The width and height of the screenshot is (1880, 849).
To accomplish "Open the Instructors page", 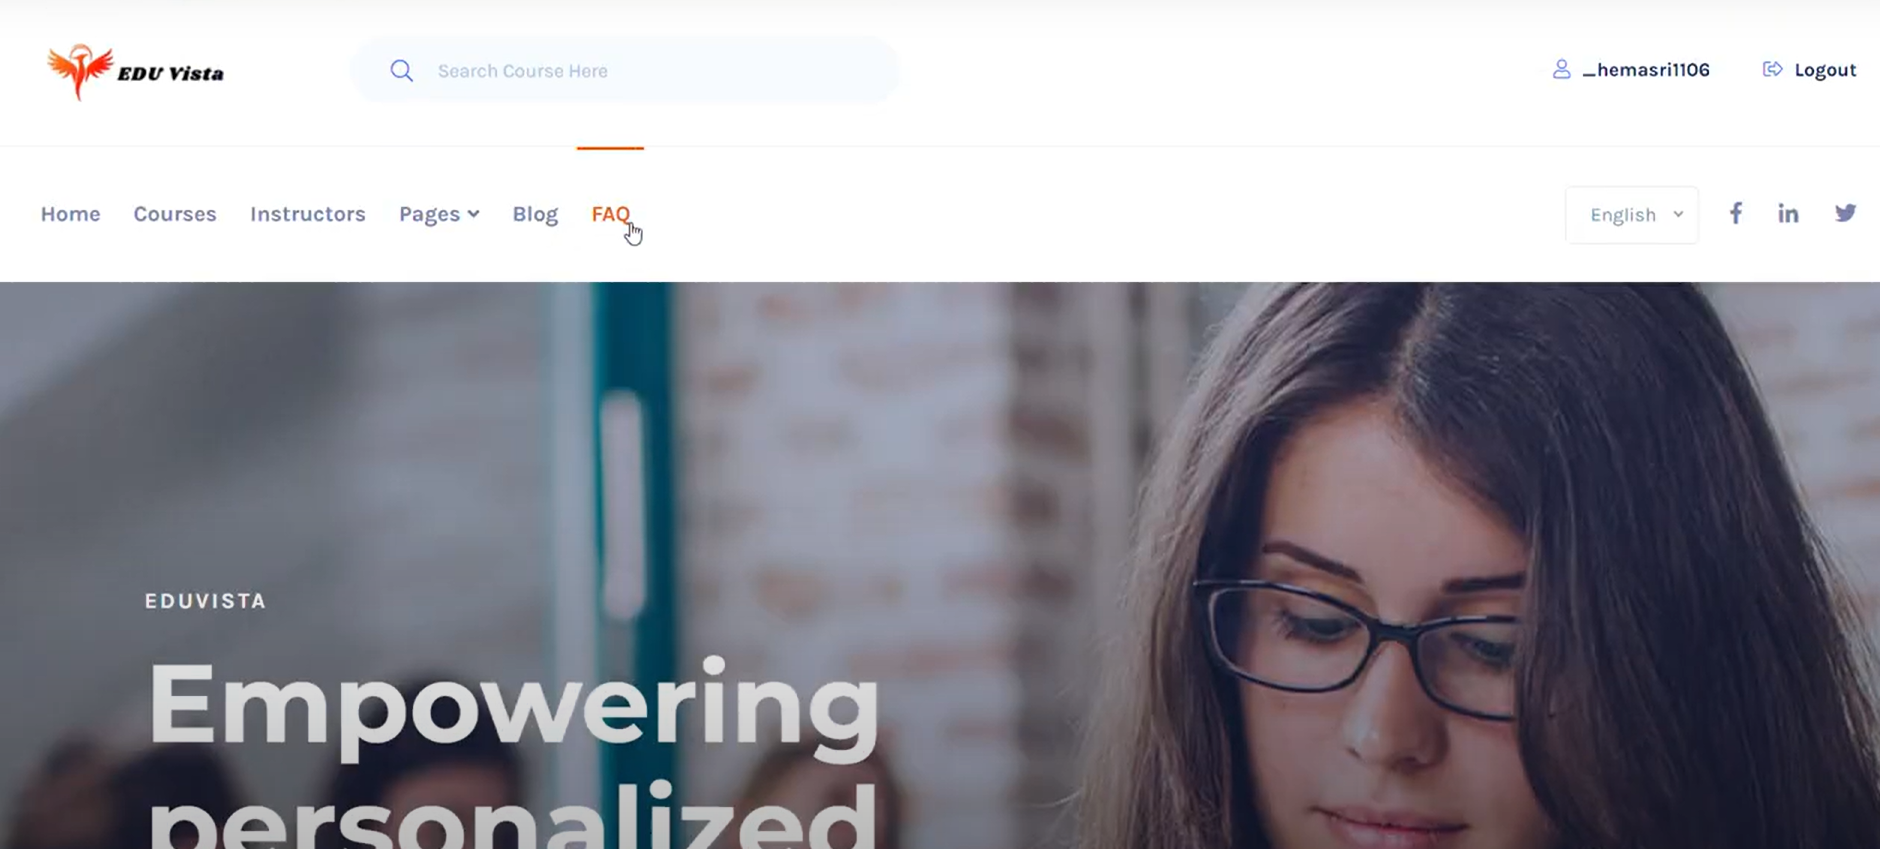I will point(308,214).
